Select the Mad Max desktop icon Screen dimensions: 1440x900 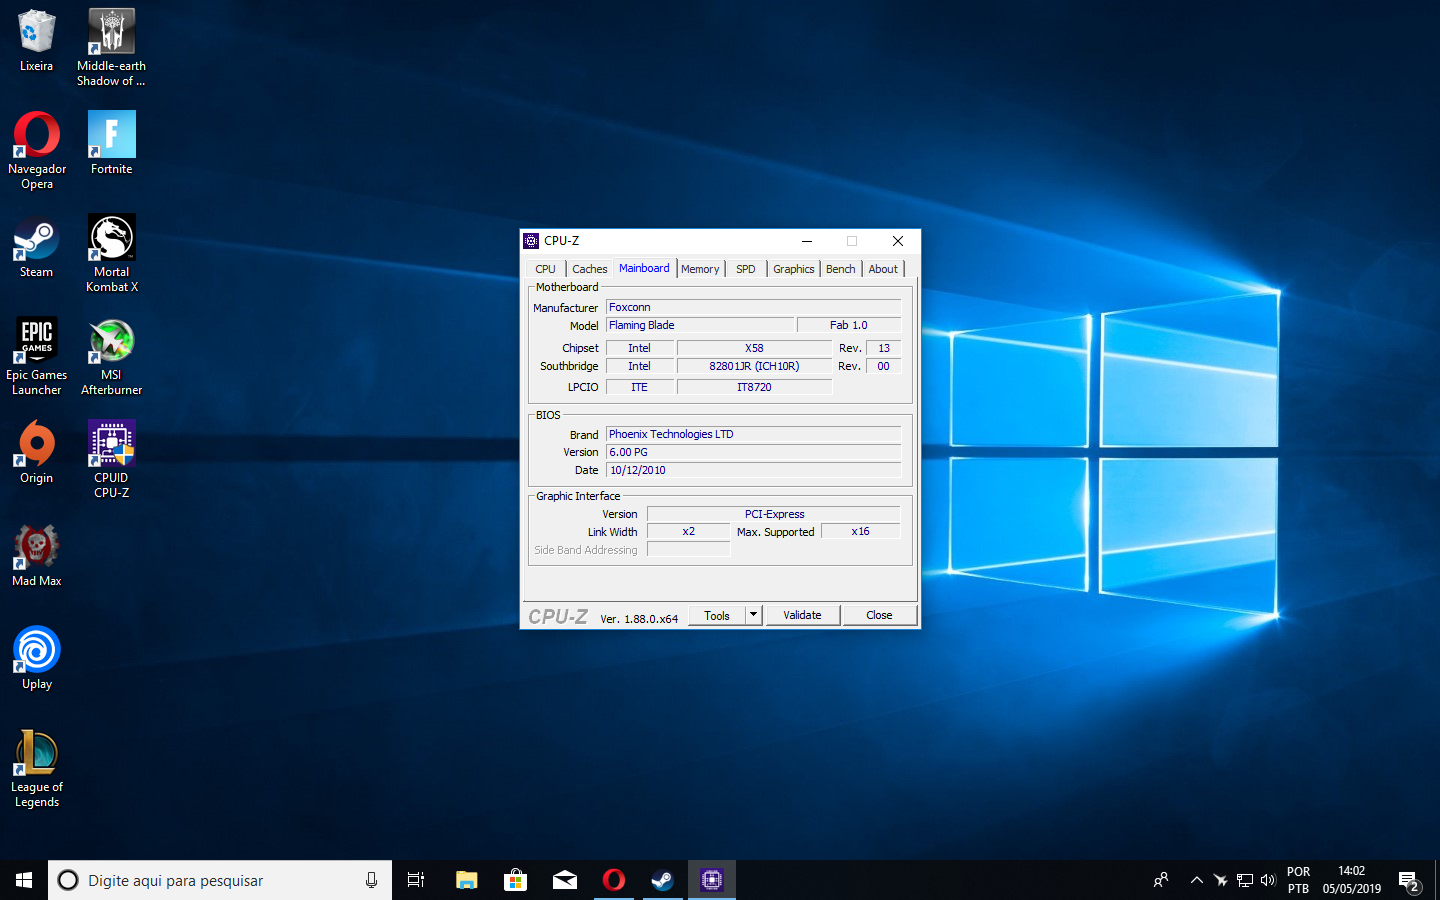point(37,555)
